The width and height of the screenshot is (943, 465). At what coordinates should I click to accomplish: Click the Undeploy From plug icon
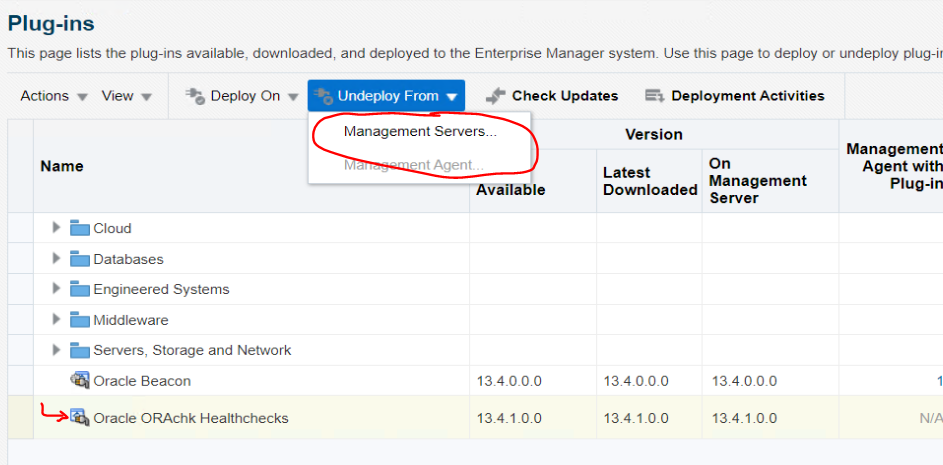click(324, 96)
